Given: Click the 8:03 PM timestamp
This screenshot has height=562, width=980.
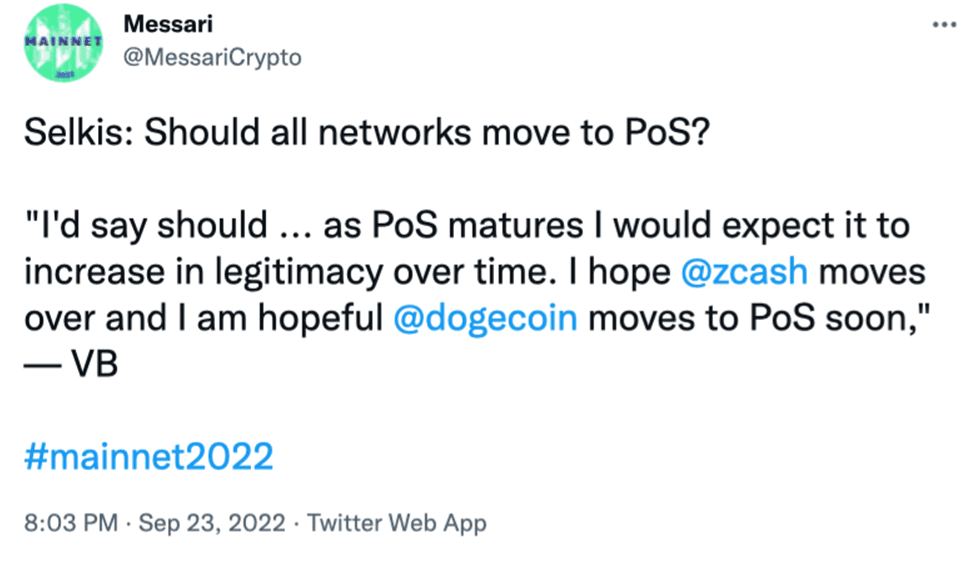Looking at the screenshot, I should point(71,523).
